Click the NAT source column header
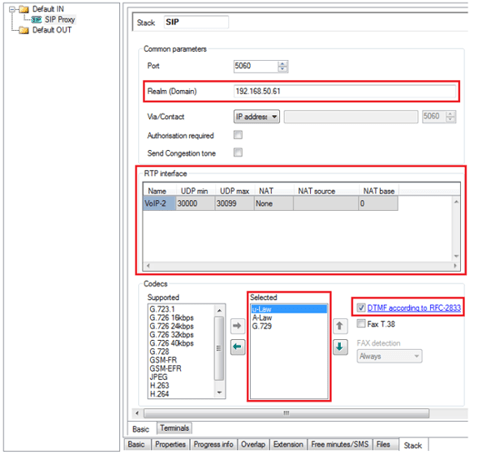 326,191
